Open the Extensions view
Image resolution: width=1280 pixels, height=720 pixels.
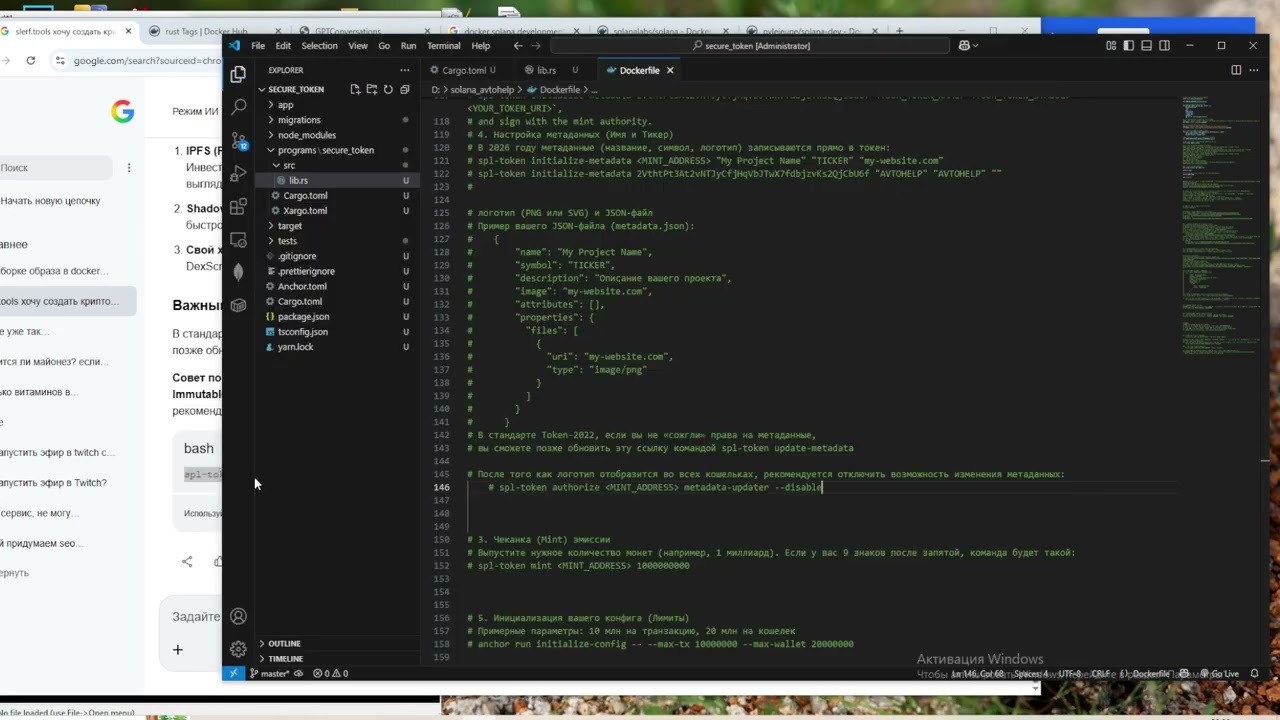[x=238, y=206]
